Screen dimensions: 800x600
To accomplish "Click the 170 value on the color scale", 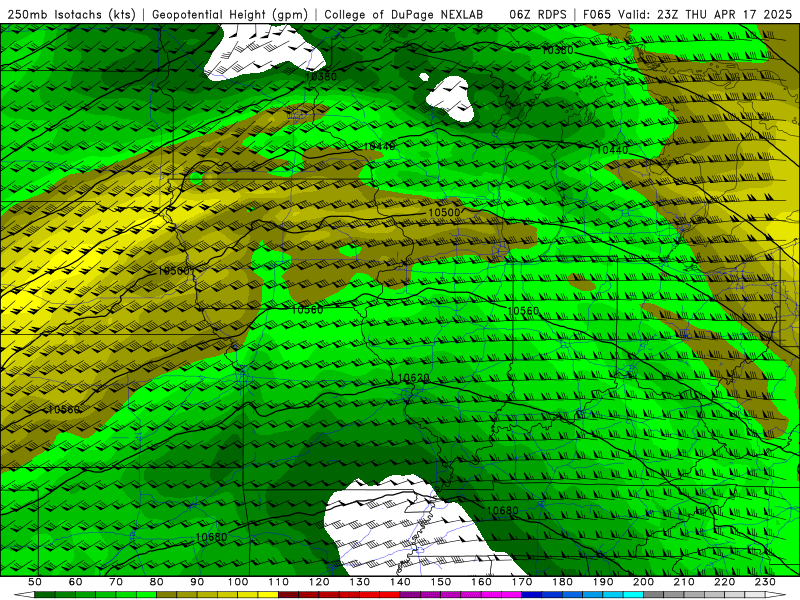I will (x=522, y=582).
